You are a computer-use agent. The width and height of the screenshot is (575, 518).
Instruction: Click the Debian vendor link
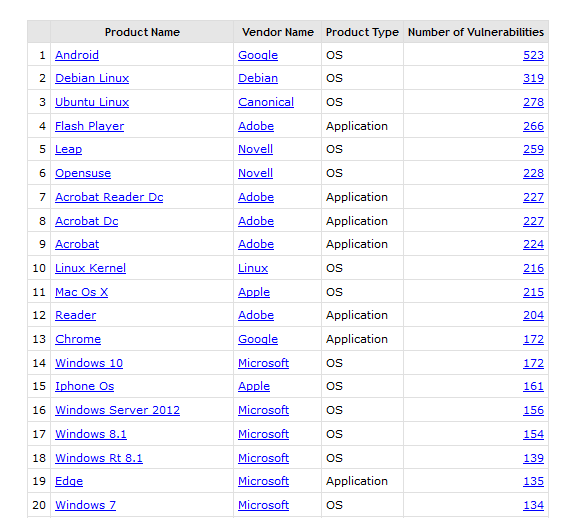(x=258, y=78)
